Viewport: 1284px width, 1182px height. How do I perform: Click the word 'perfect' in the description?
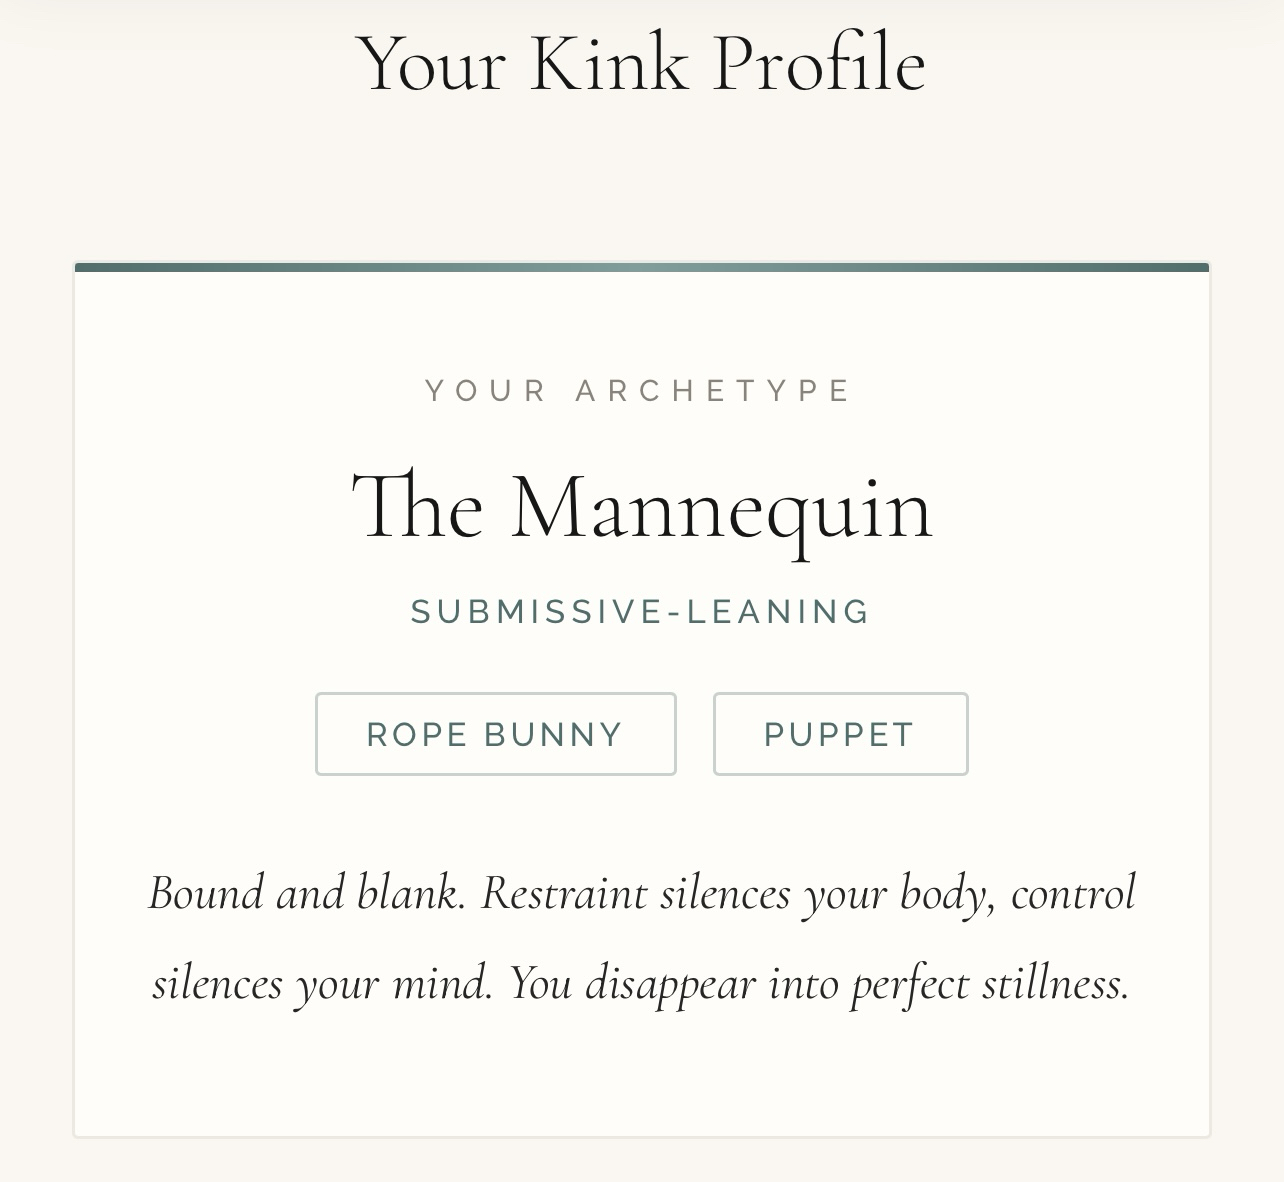[910, 983]
